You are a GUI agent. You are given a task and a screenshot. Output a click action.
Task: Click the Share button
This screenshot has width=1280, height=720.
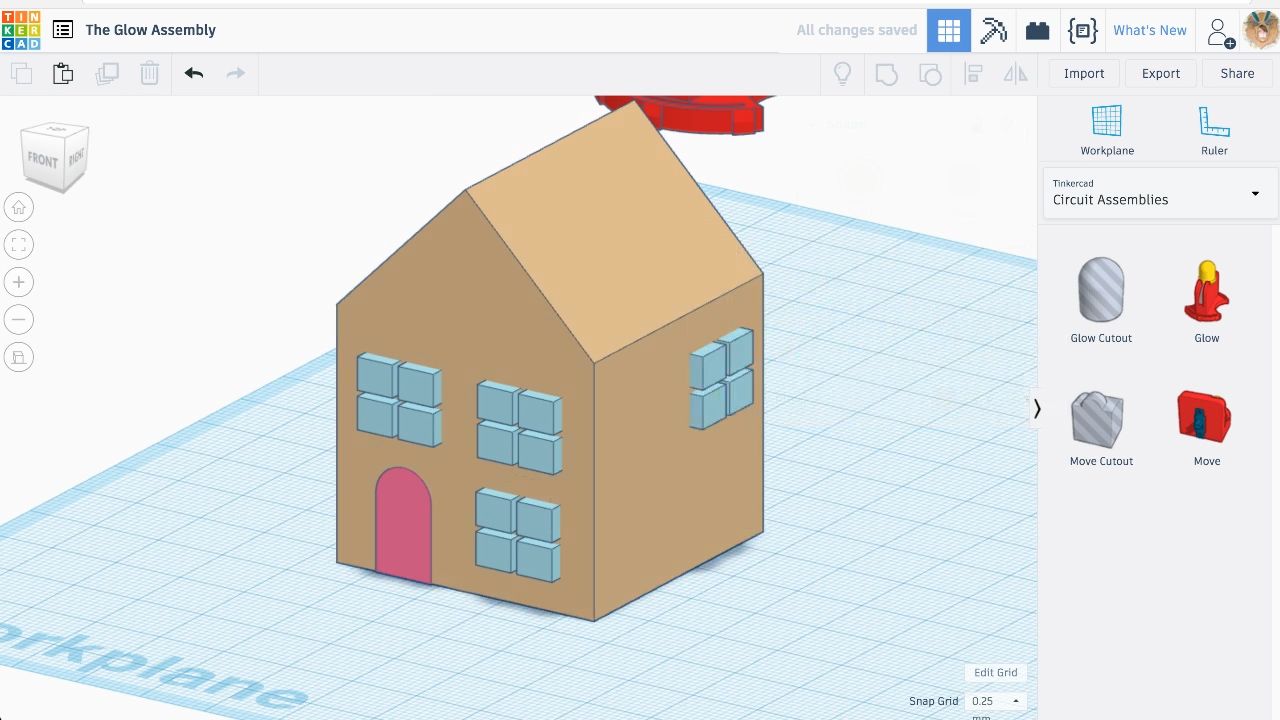click(x=1237, y=73)
